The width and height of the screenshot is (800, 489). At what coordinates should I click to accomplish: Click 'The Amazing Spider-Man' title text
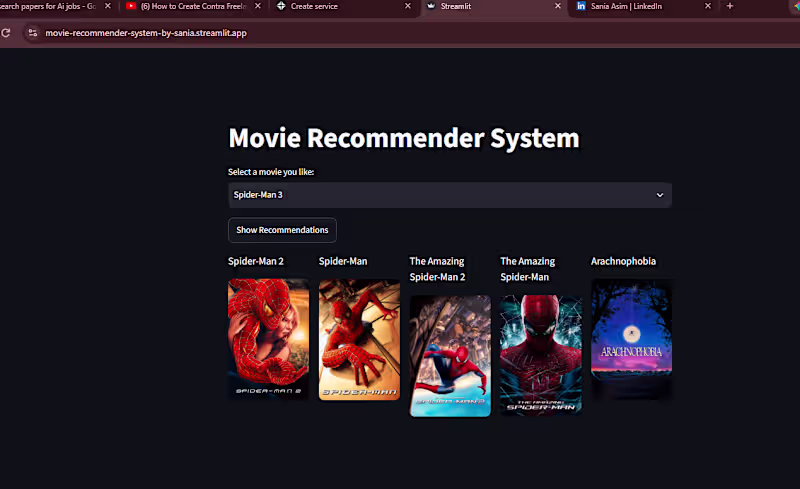[528, 269]
